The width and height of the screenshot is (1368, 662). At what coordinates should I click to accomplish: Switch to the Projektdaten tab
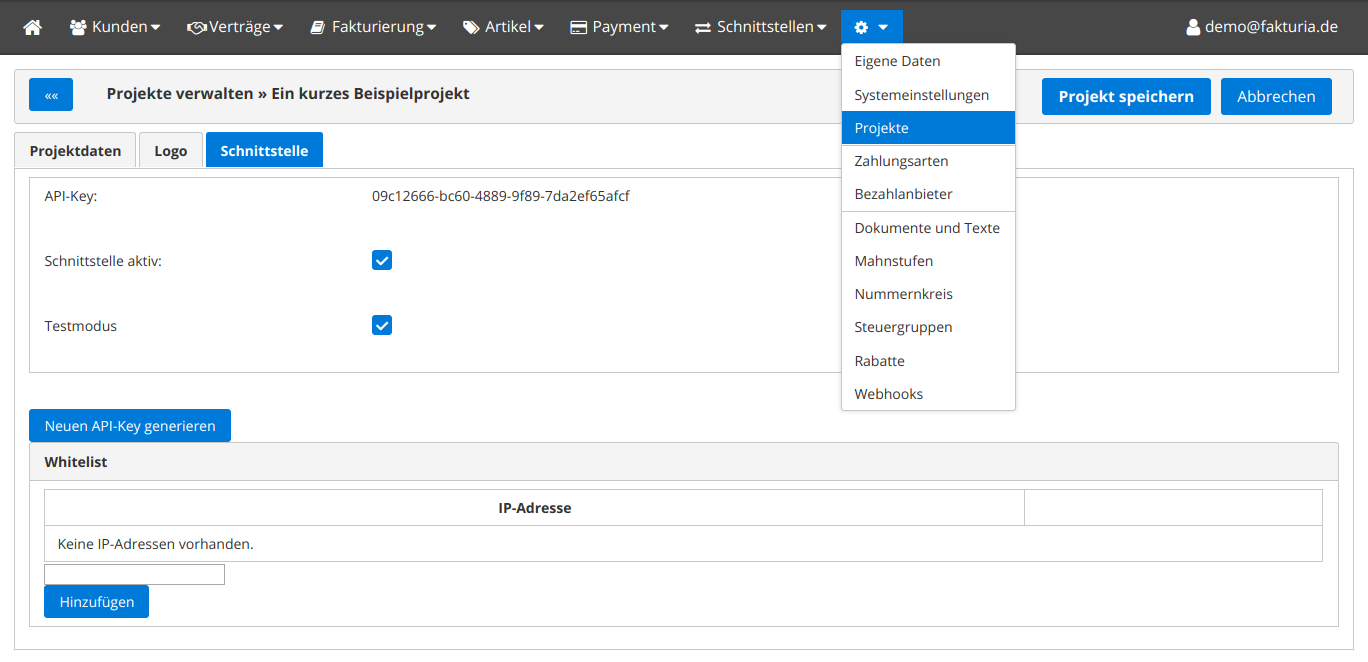pos(75,151)
